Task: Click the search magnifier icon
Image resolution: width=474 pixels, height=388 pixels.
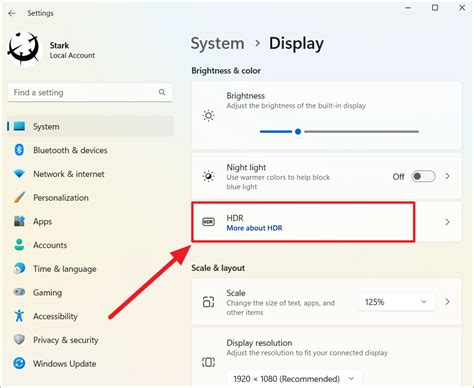Action: pyautogui.click(x=162, y=92)
